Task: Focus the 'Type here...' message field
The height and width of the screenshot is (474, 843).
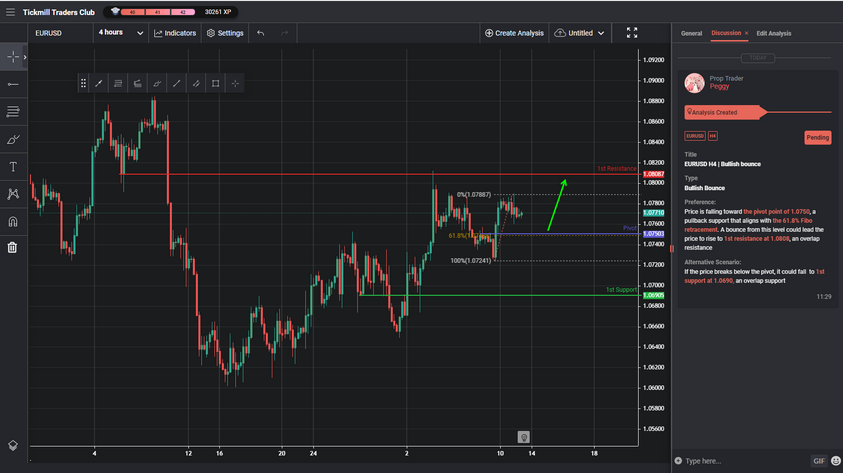Action: point(745,461)
